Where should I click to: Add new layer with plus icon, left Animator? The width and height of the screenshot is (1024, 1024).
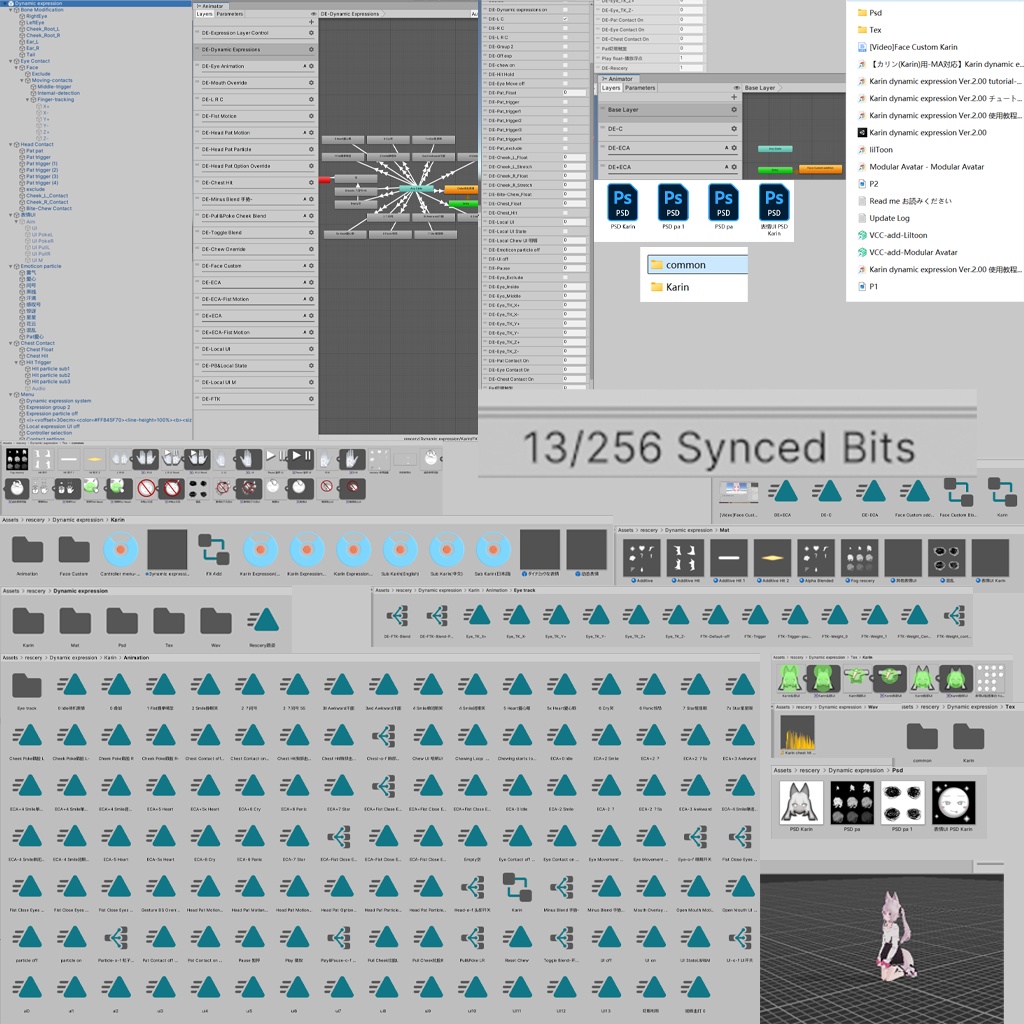[x=311, y=22]
